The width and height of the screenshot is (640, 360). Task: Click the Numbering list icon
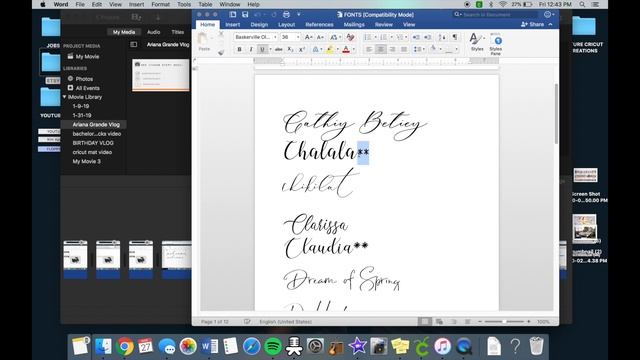[384, 37]
